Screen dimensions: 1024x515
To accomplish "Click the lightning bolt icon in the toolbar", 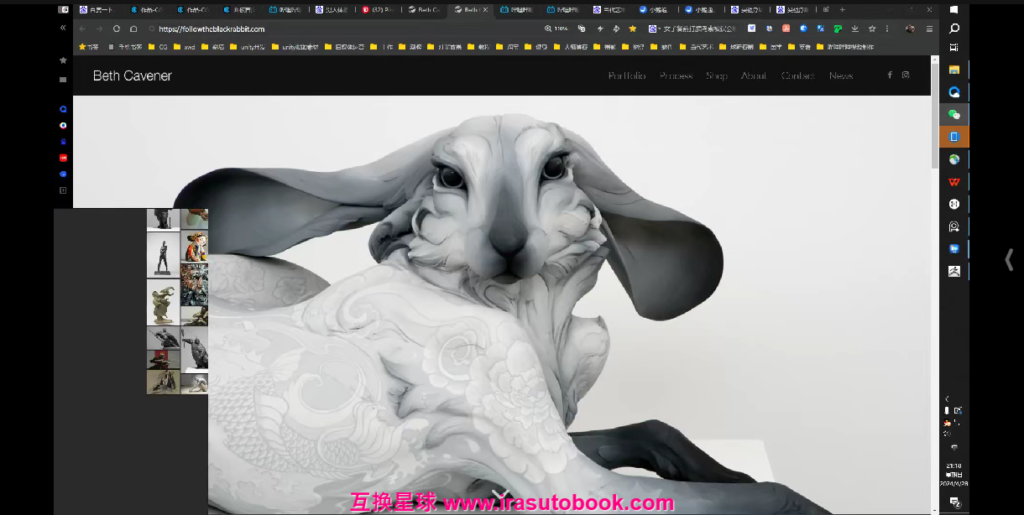I will coord(600,29).
